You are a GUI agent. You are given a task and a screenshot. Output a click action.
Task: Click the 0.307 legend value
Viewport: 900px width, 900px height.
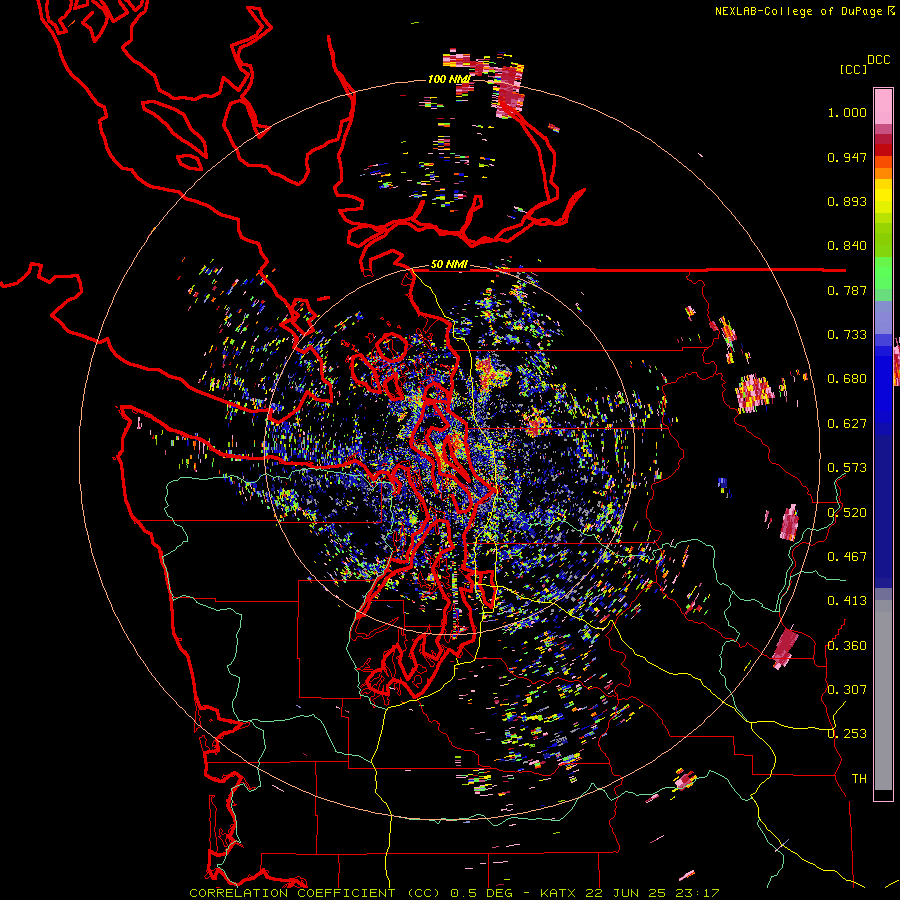[847, 690]
